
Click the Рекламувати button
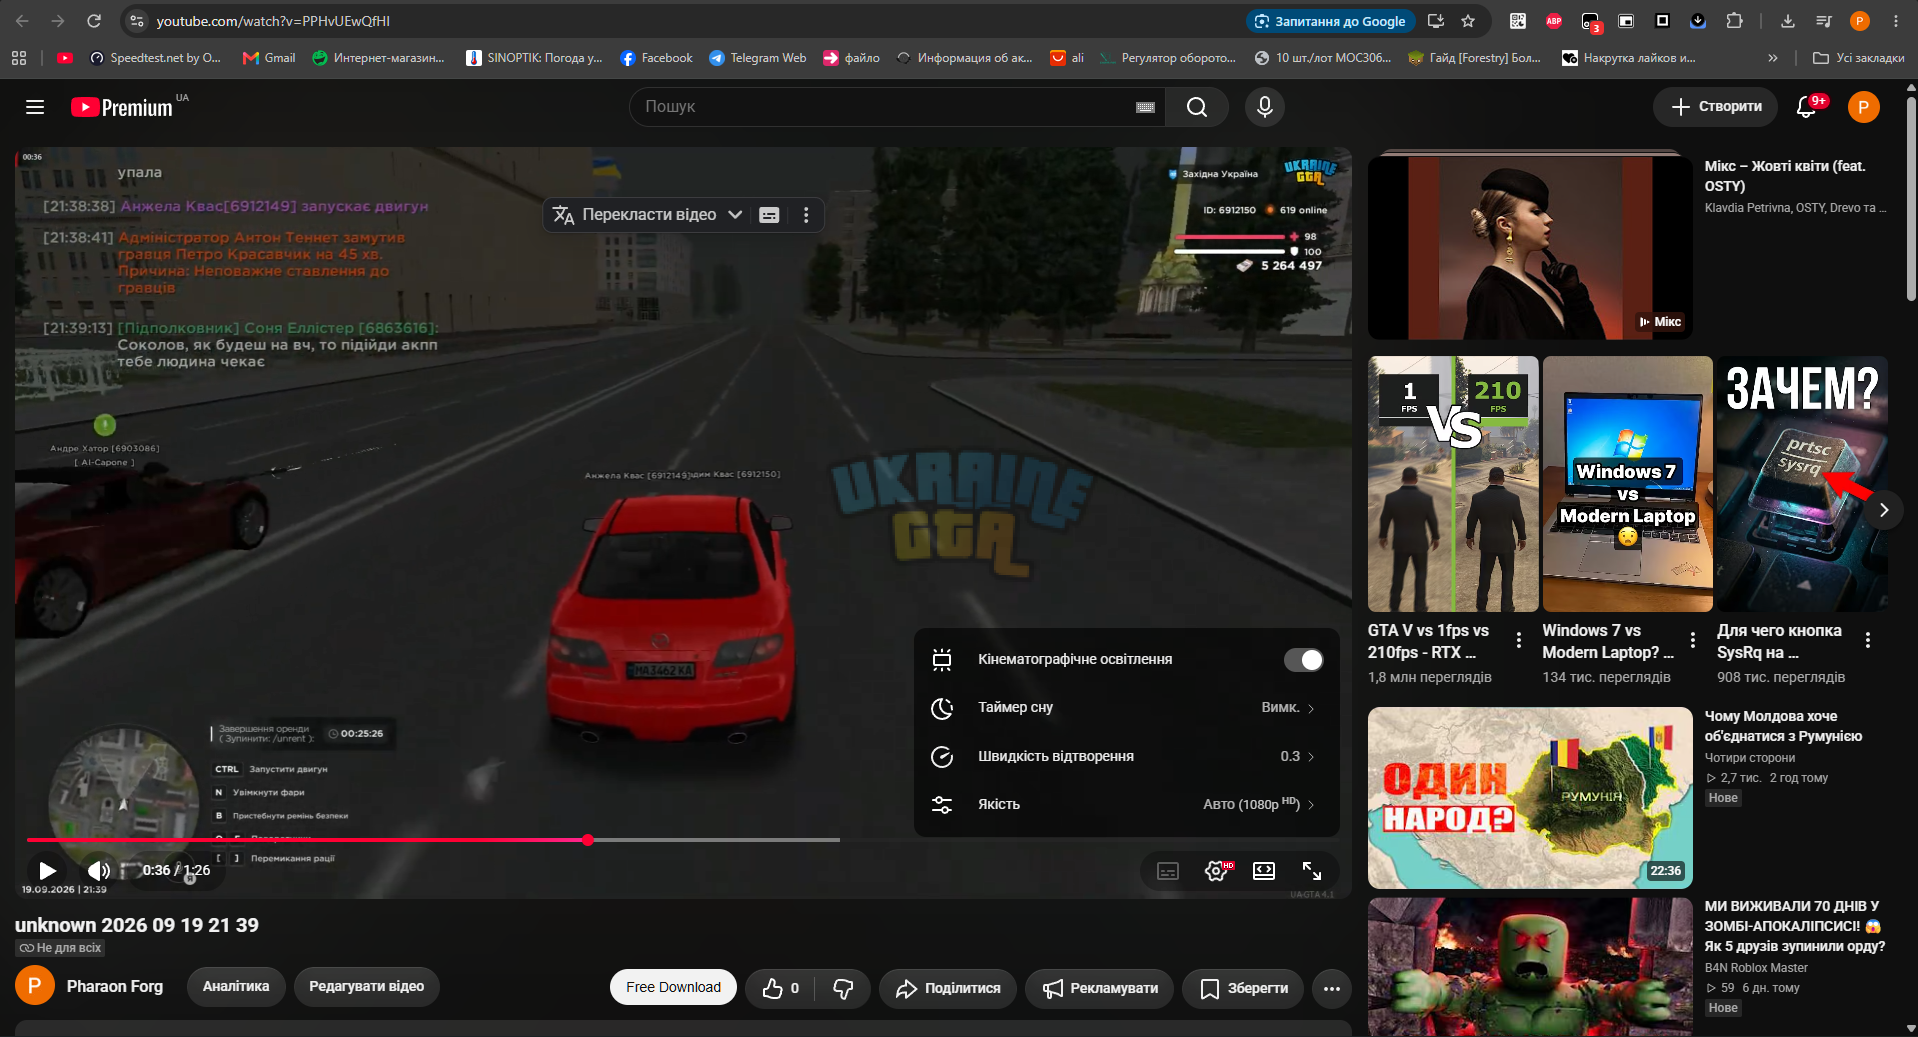click(x=1100, y=988)
